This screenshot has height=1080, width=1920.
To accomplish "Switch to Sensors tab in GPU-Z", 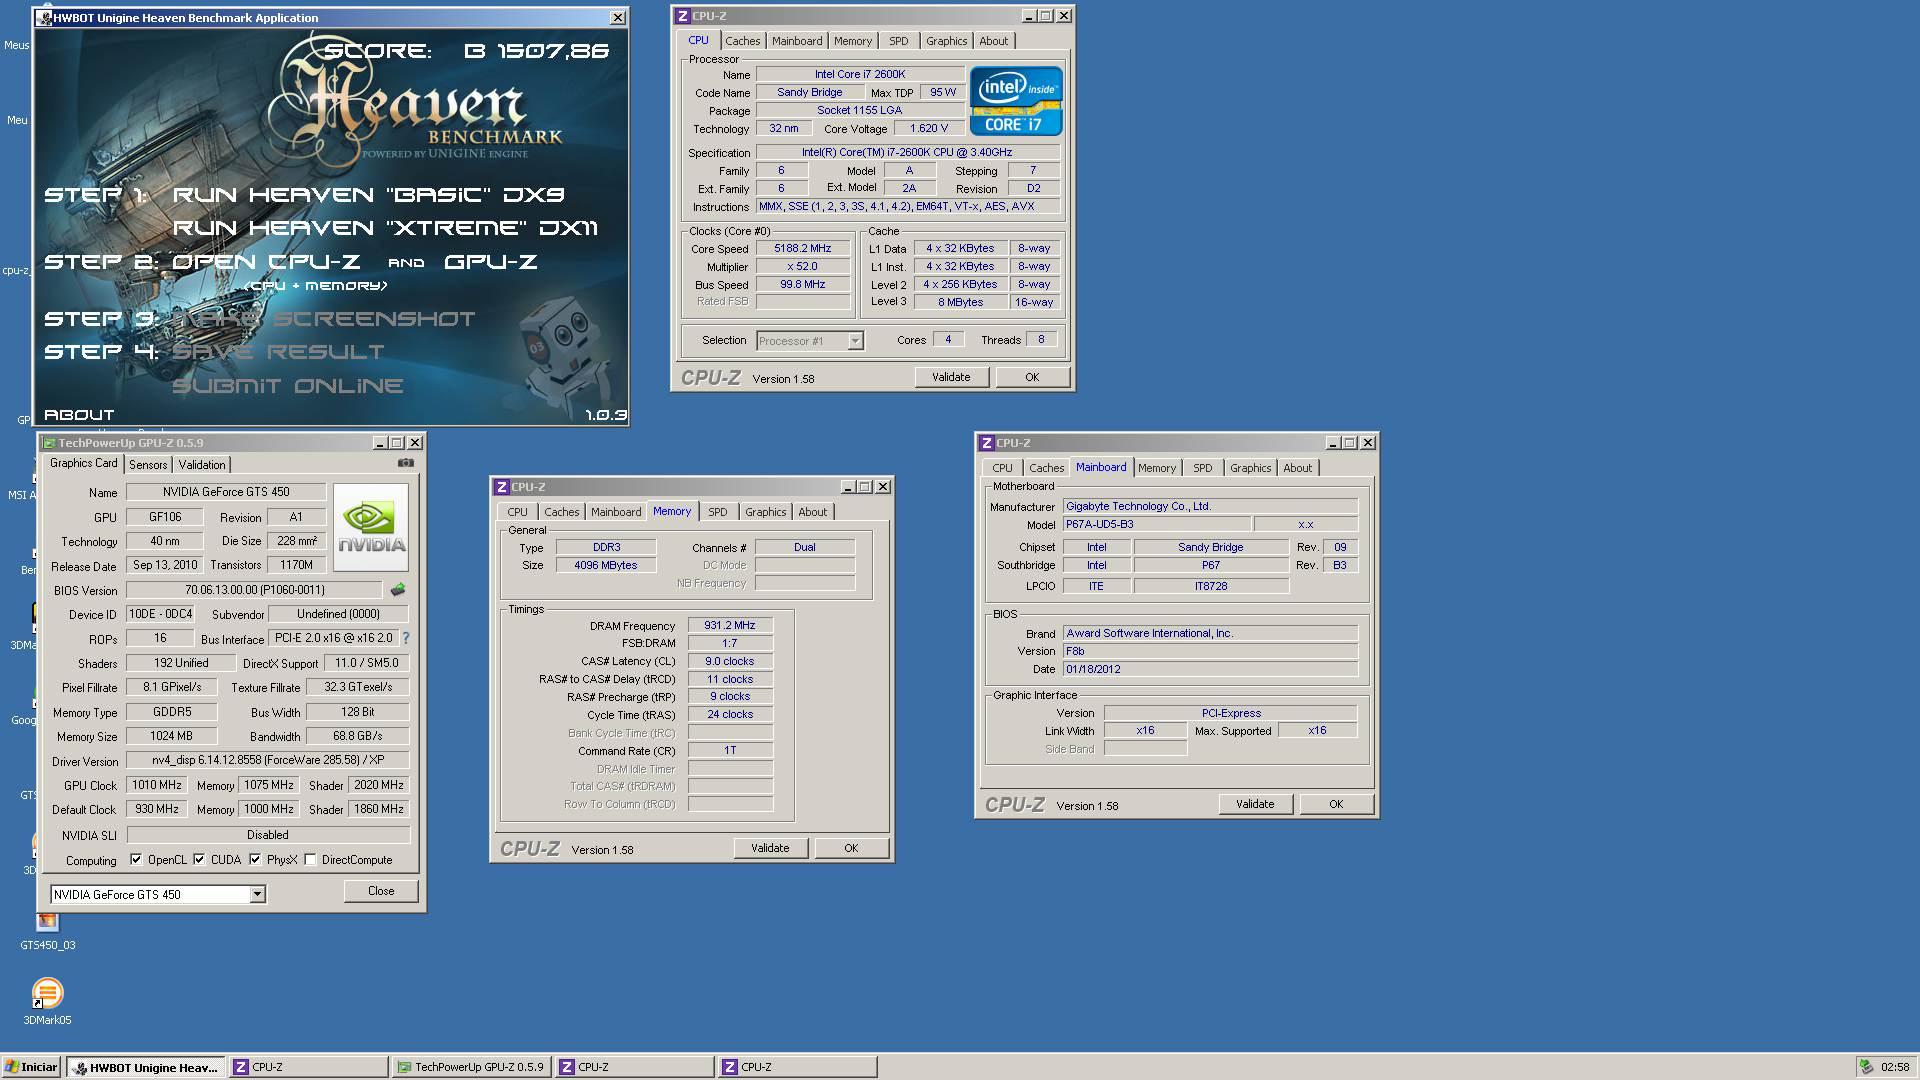I will [x=148, y=465].
